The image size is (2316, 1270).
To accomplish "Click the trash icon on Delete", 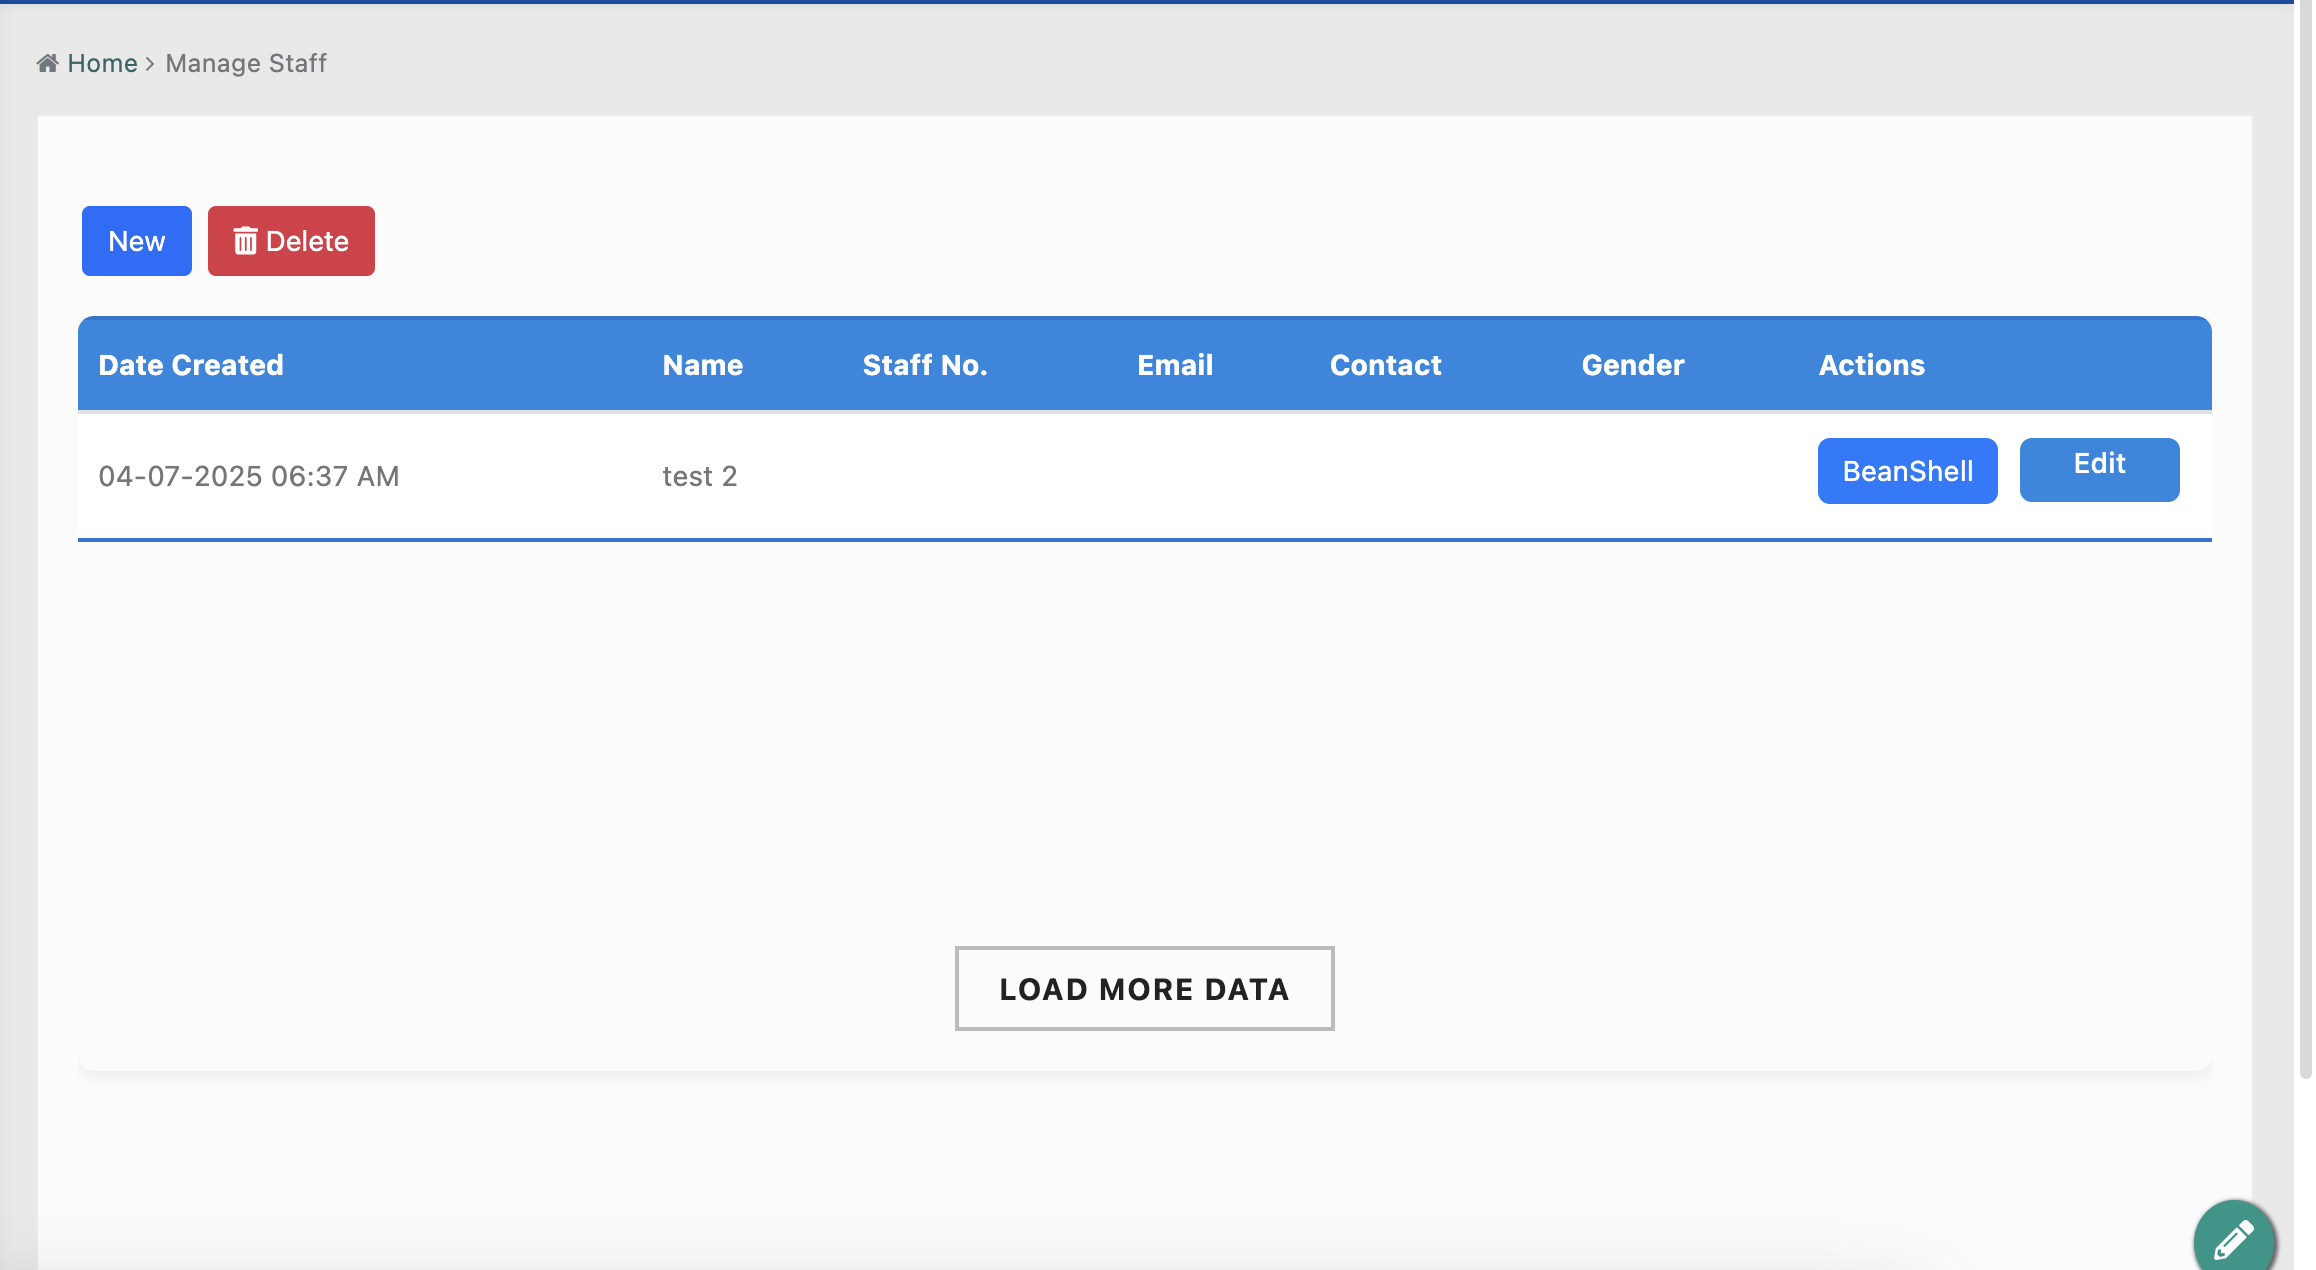I will click(x=245, y=241).
